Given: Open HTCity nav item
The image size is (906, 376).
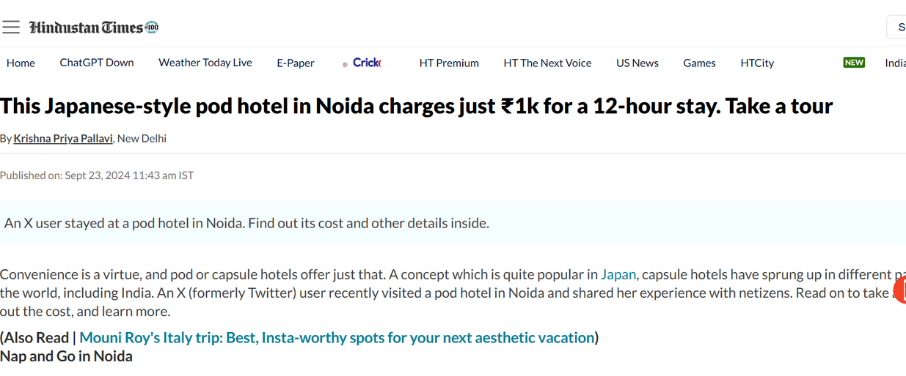Looking at the screenshot, I should pyautogui.click(x=757, y=63).
